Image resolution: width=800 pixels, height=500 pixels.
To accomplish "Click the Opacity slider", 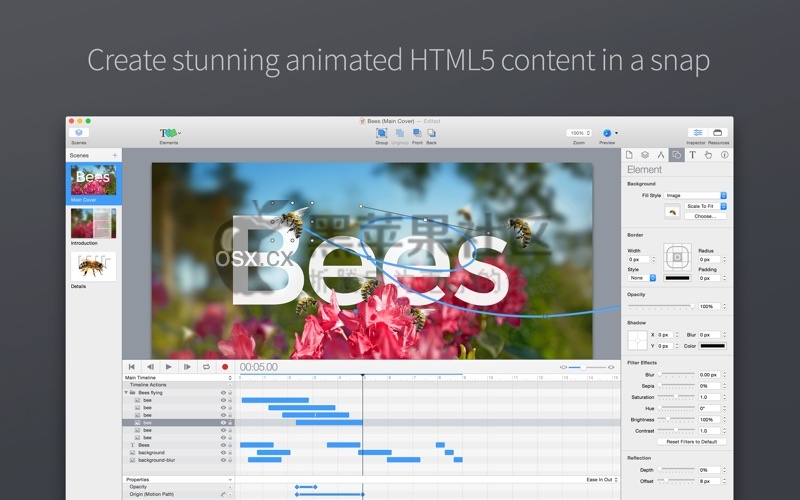I will point(662,306).
